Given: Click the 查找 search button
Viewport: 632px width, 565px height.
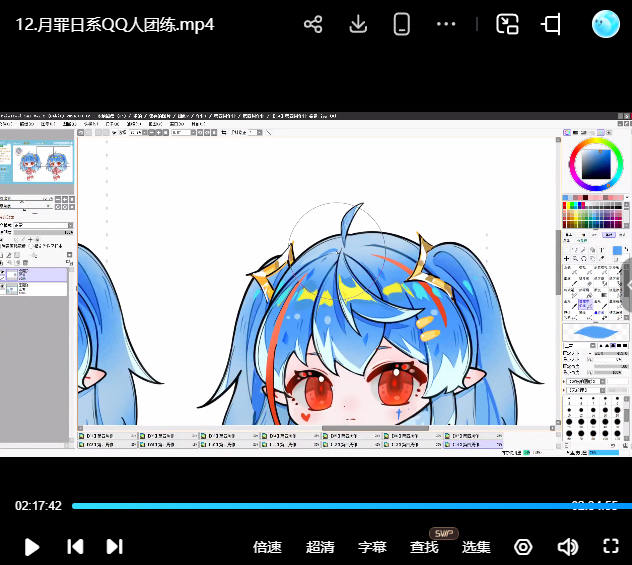Looking at the screenshot, I should point(424,547).
